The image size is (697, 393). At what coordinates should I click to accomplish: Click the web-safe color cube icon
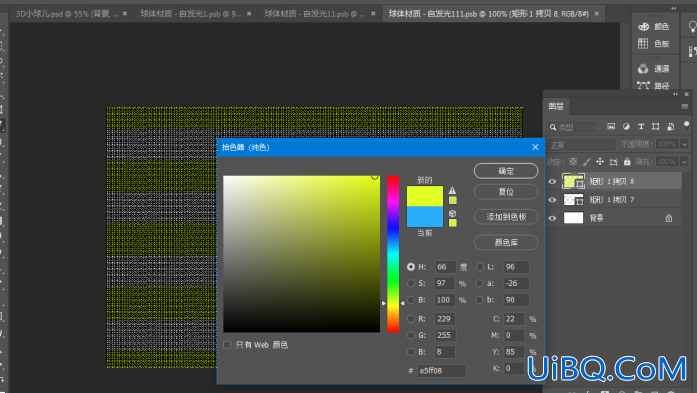[452, 213]
